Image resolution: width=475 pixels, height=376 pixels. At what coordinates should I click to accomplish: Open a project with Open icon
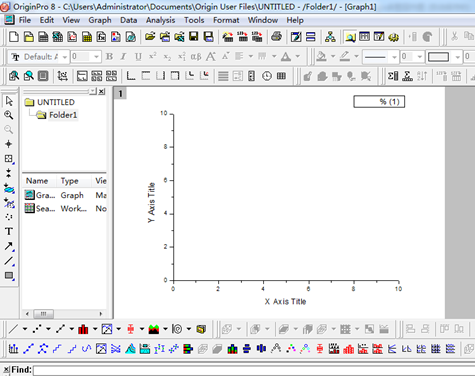(150, 37)
